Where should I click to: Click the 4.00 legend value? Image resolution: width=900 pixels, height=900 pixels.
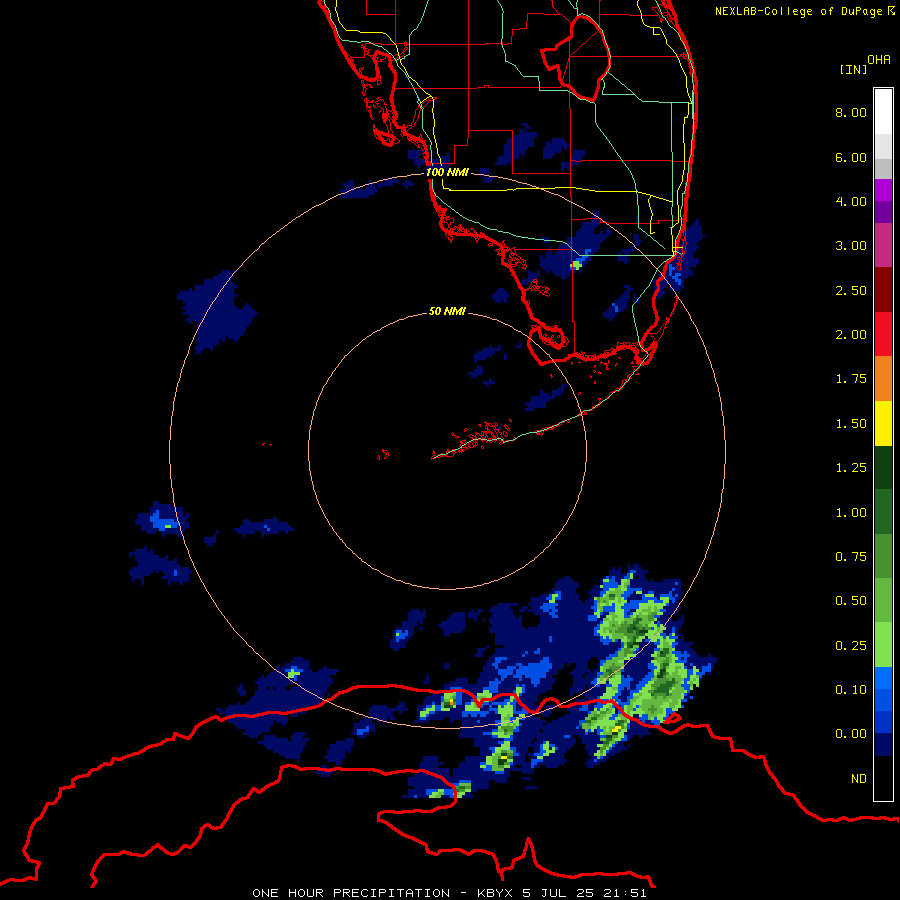(x=851, y=201)
